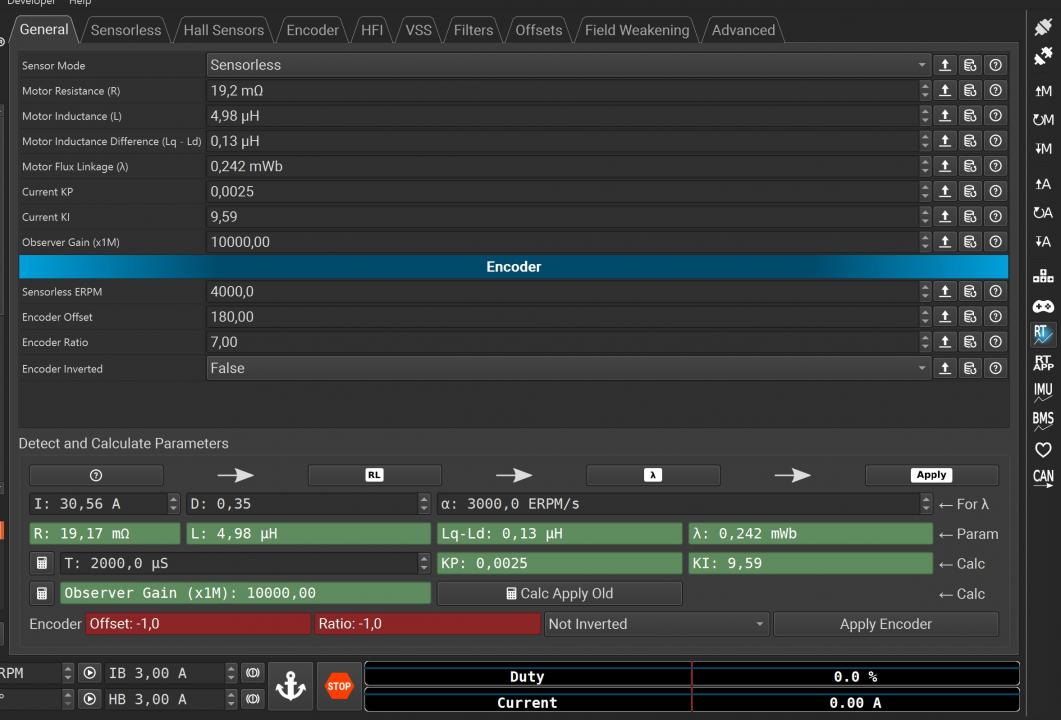The width and height of the screenshot is (1061, 720).
Task: Expand the Encoder Inverted dropdown
Action: tap(568, 368)
